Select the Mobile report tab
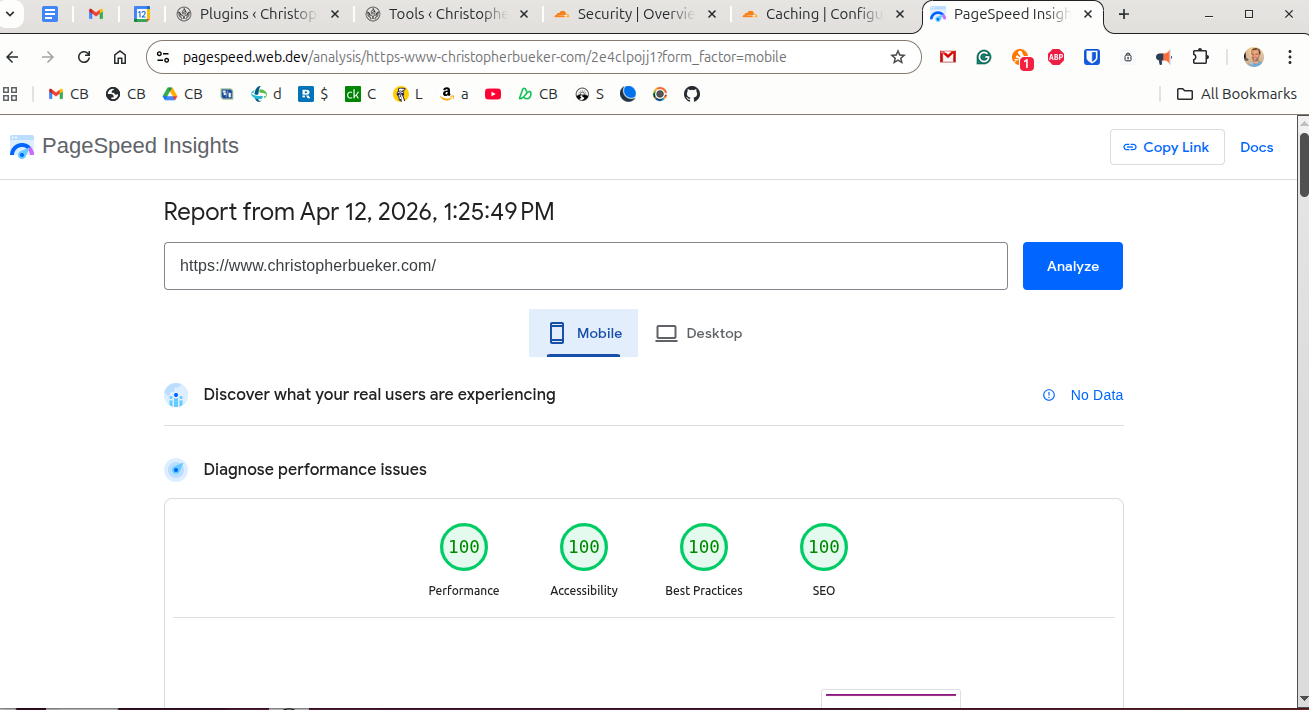This screenshot has height=710, width=1309. point(584,333)
